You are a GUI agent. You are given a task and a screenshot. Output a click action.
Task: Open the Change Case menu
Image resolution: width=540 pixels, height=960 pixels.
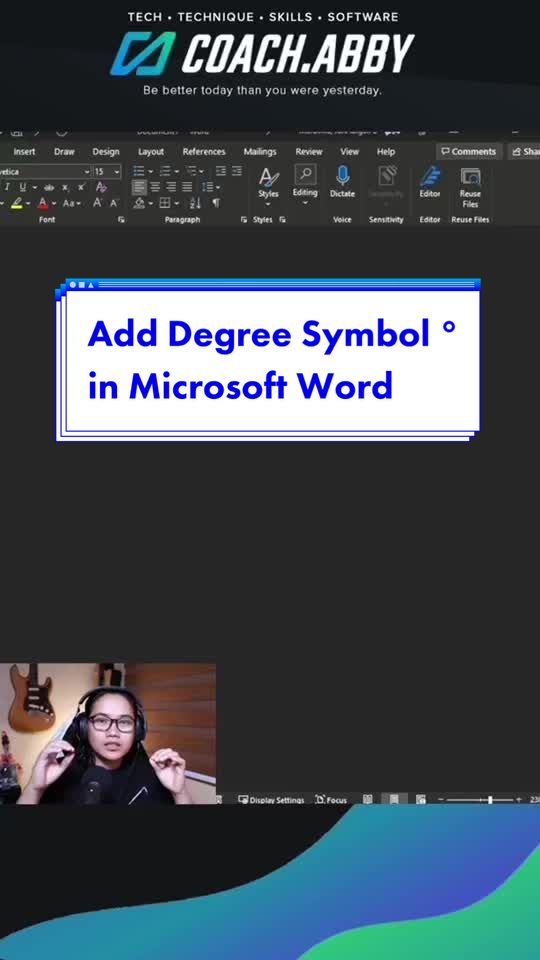72,203
